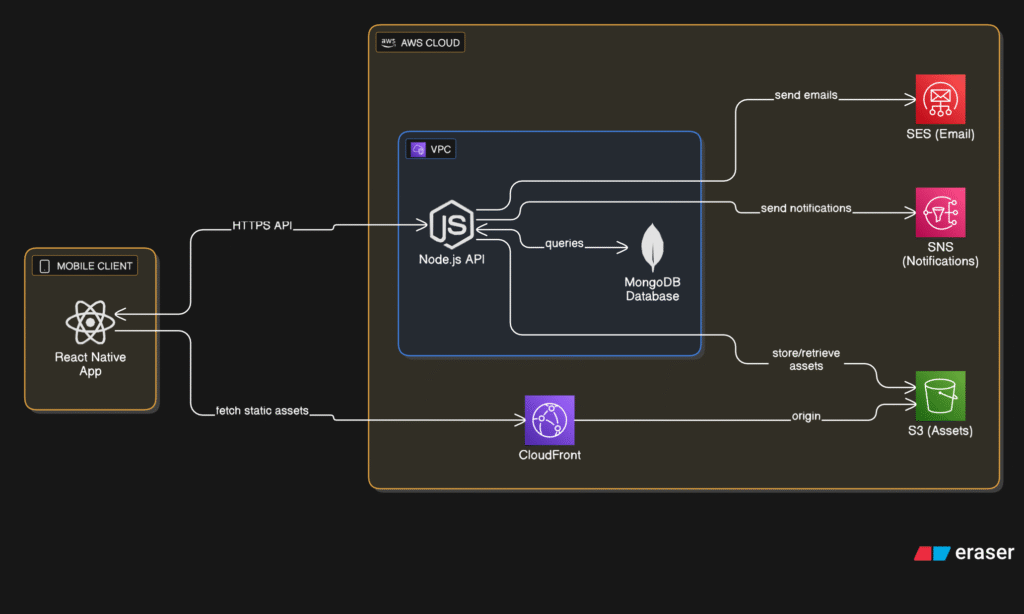Viewport: 1024px width, 614px height.
Task: Click the 'CloudFront' node caption
Action: coord(549,455)
